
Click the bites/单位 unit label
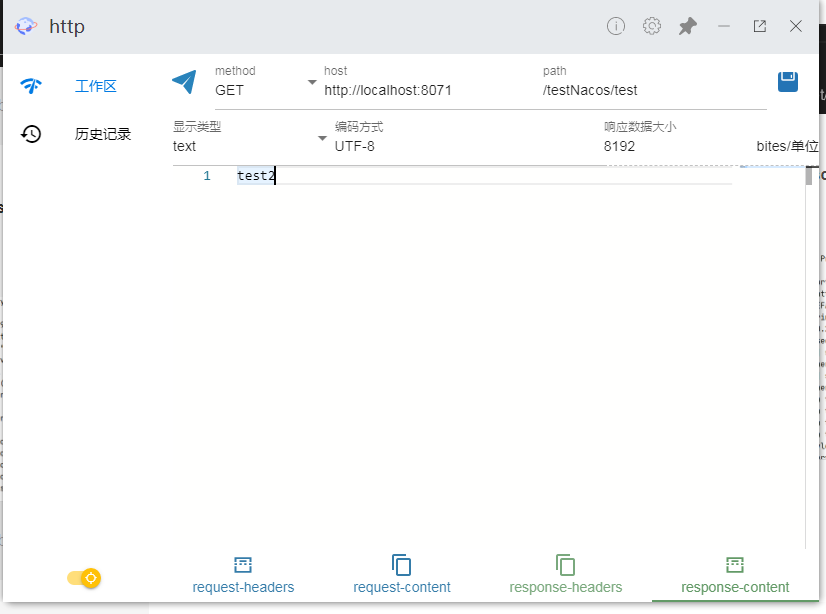(x=787, y=146)
